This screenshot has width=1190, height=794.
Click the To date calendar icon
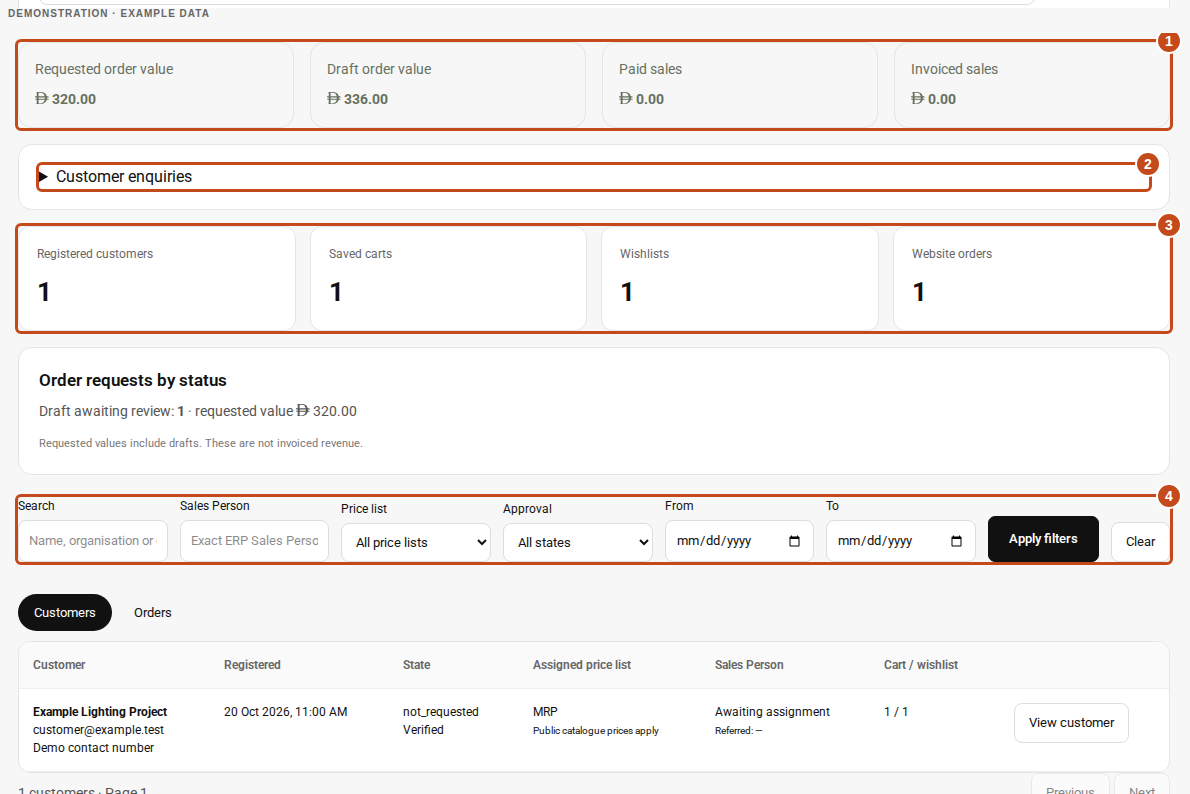pos(956,541)
